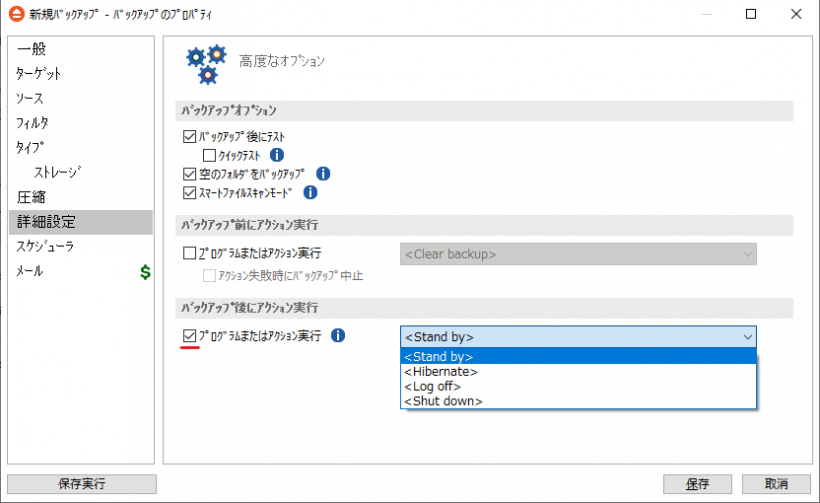Choose <Stand by> from the dropdown list

tap(578, 357)
